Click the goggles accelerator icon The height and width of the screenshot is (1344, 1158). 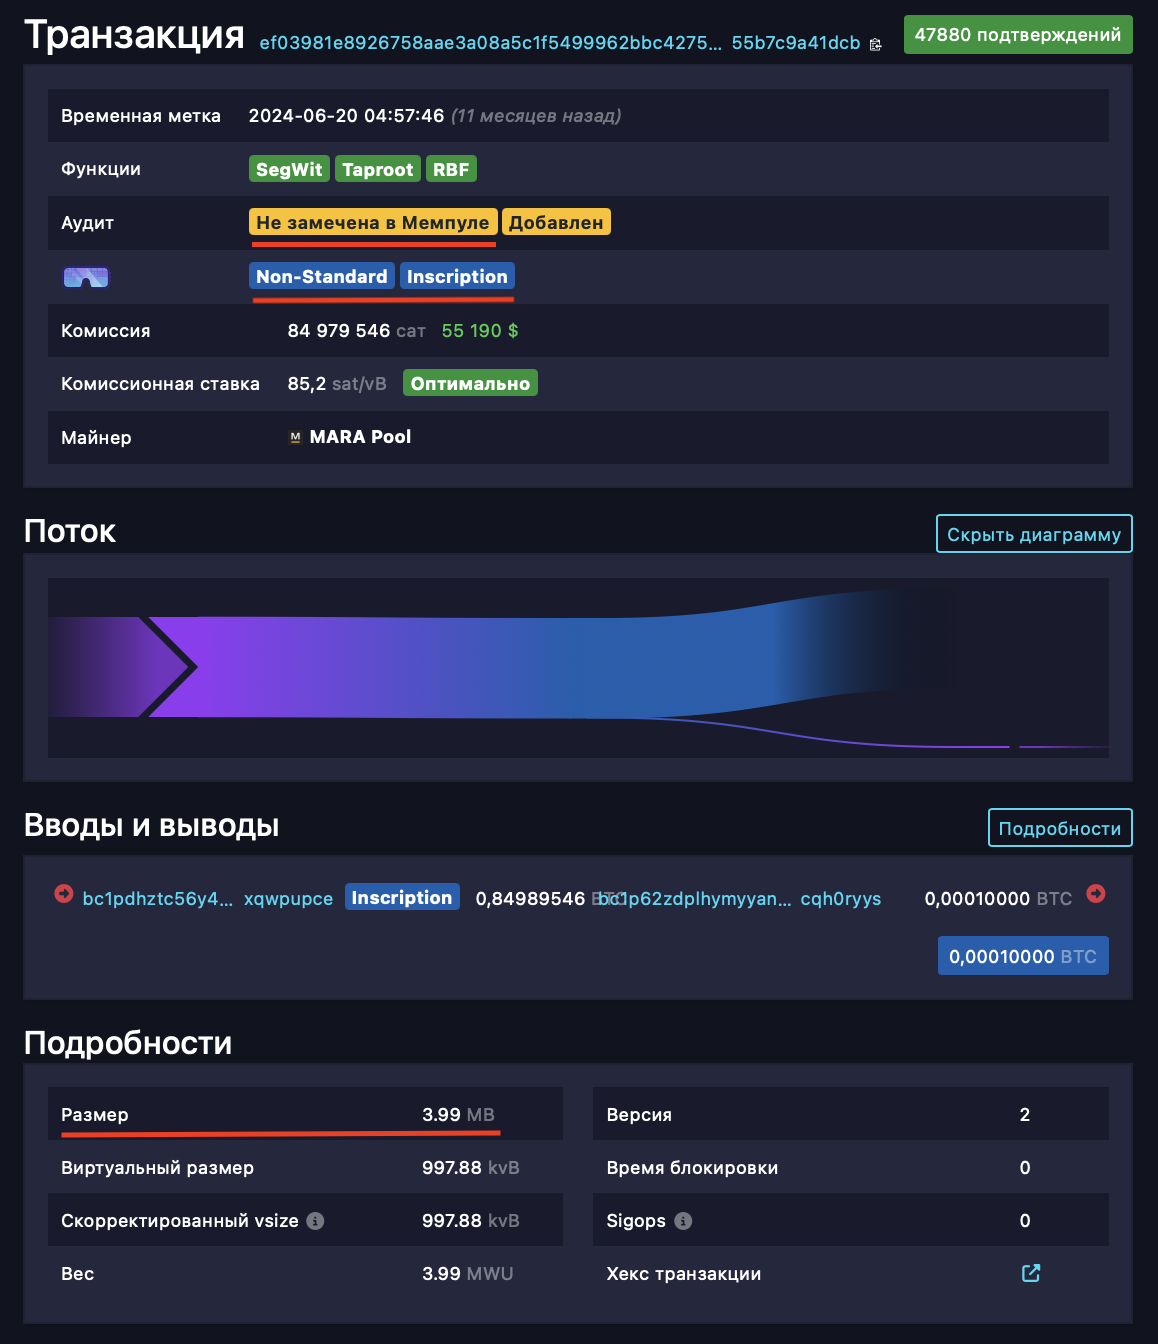(x=86, y=277)
